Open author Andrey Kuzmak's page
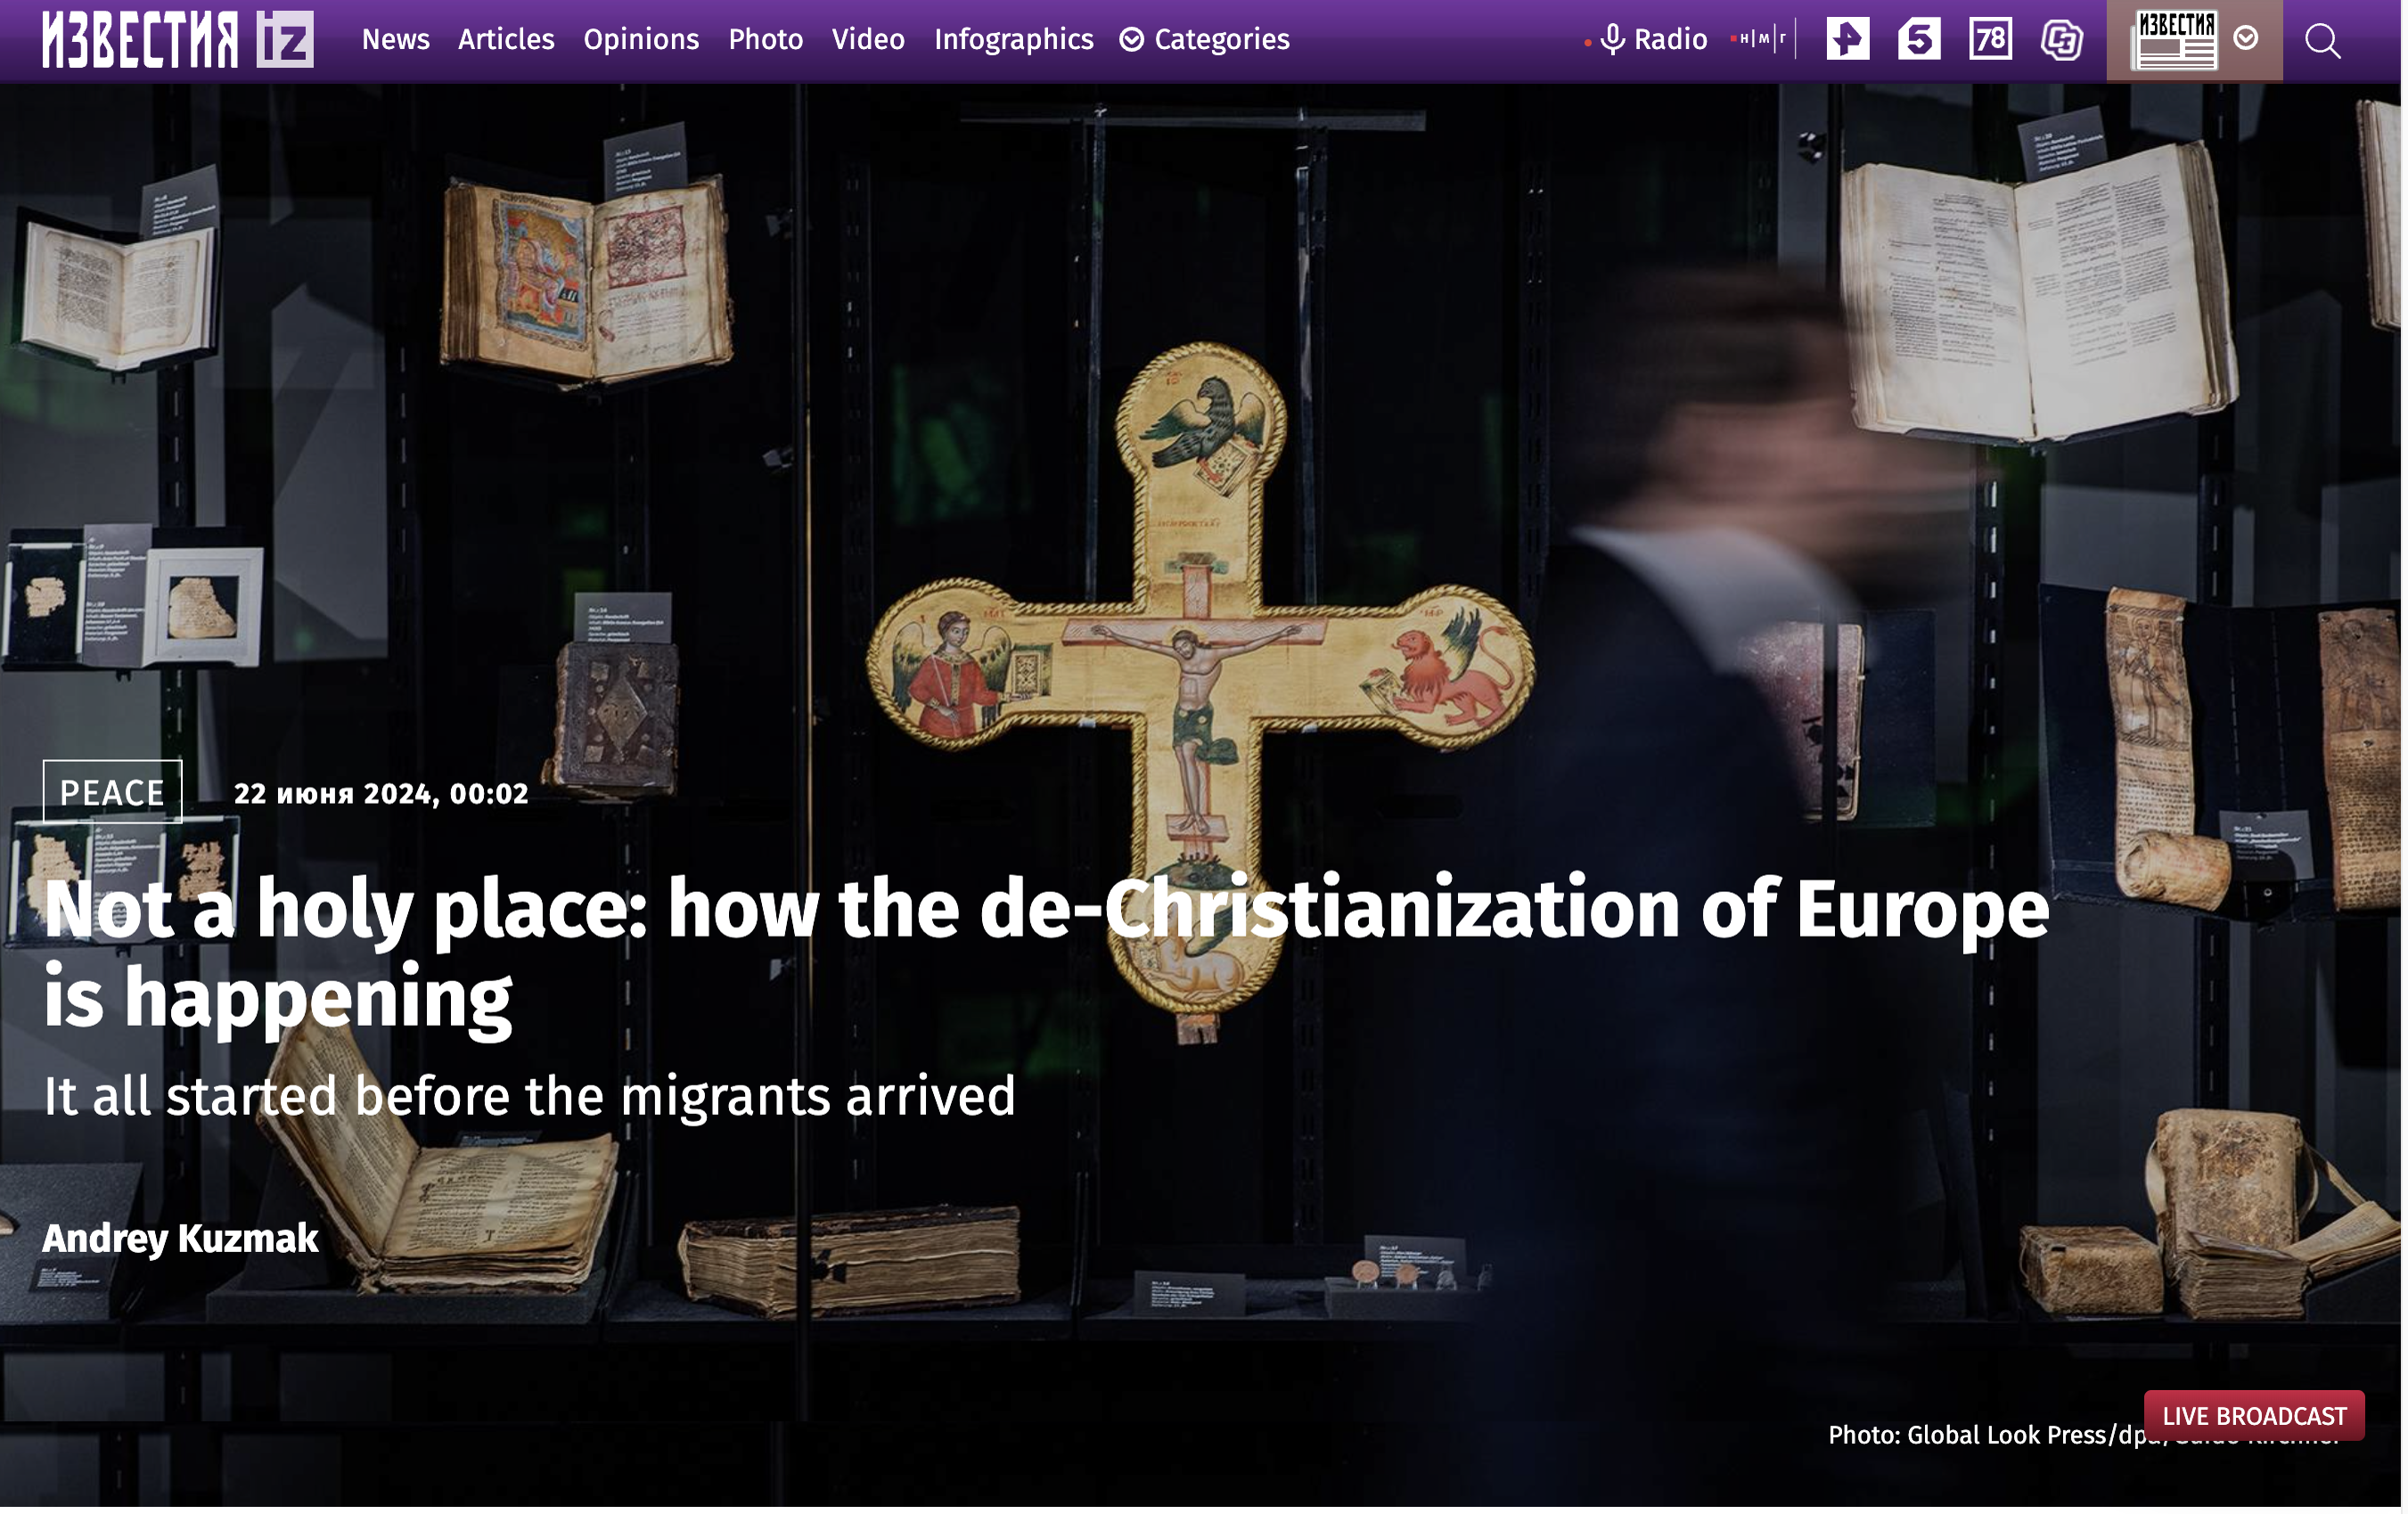 coord(180,1238)
